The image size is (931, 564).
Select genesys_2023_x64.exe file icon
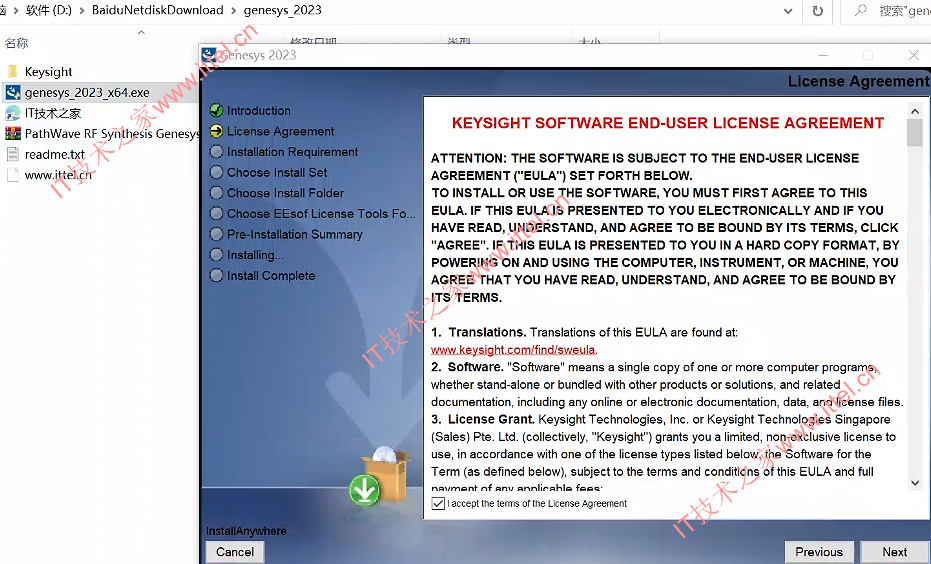[13, 93]
